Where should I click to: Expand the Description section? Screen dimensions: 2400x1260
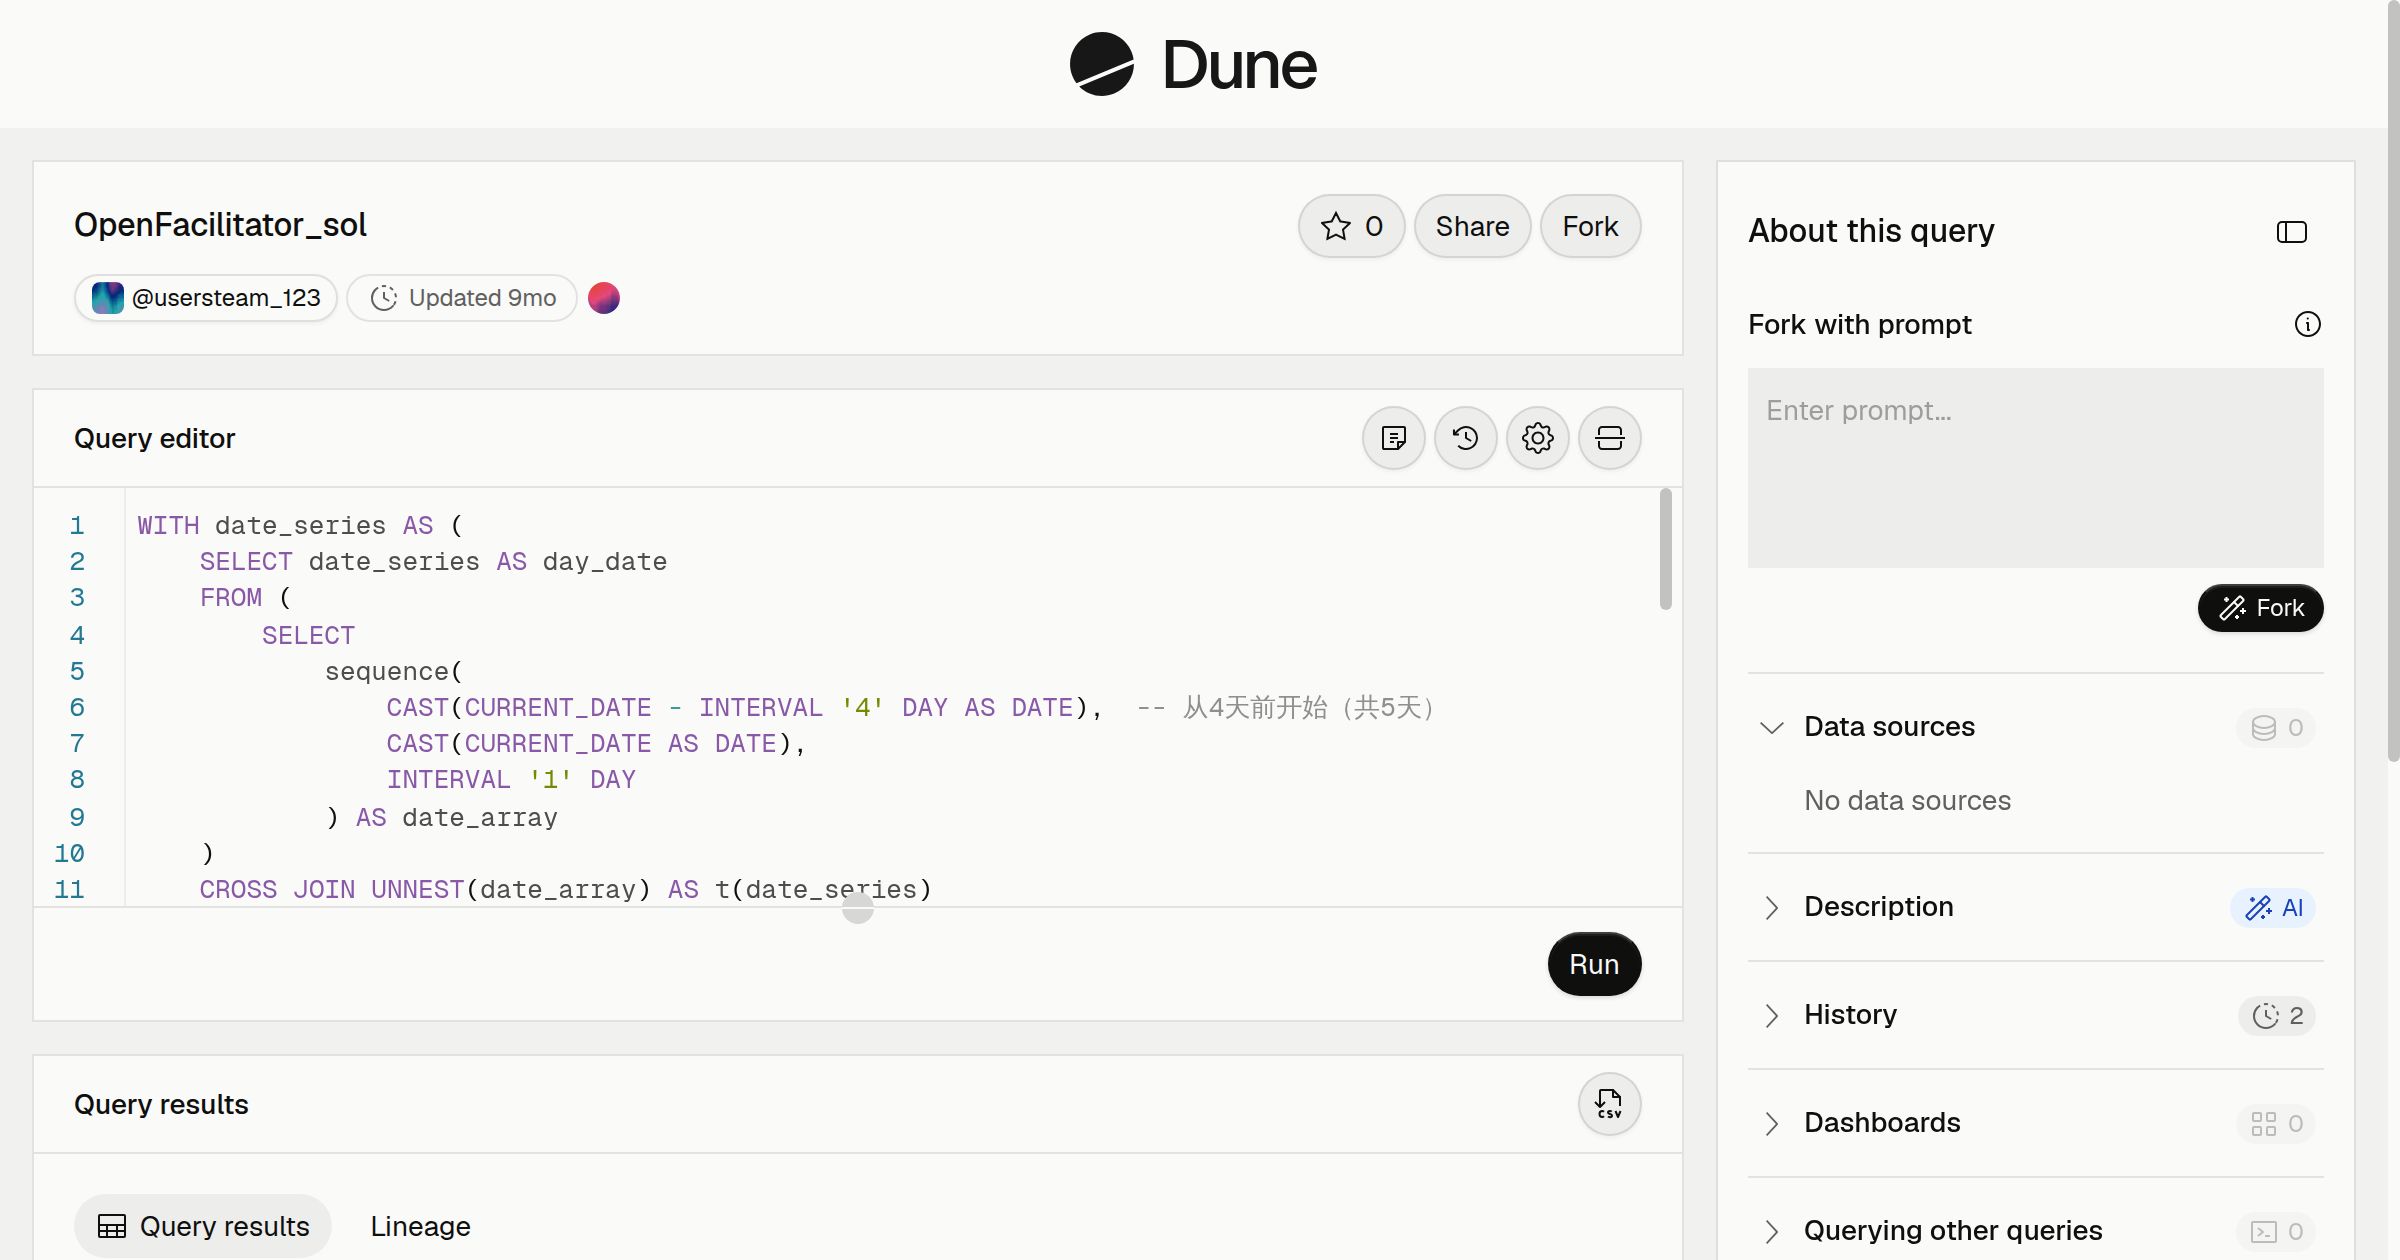(1771, 907)
